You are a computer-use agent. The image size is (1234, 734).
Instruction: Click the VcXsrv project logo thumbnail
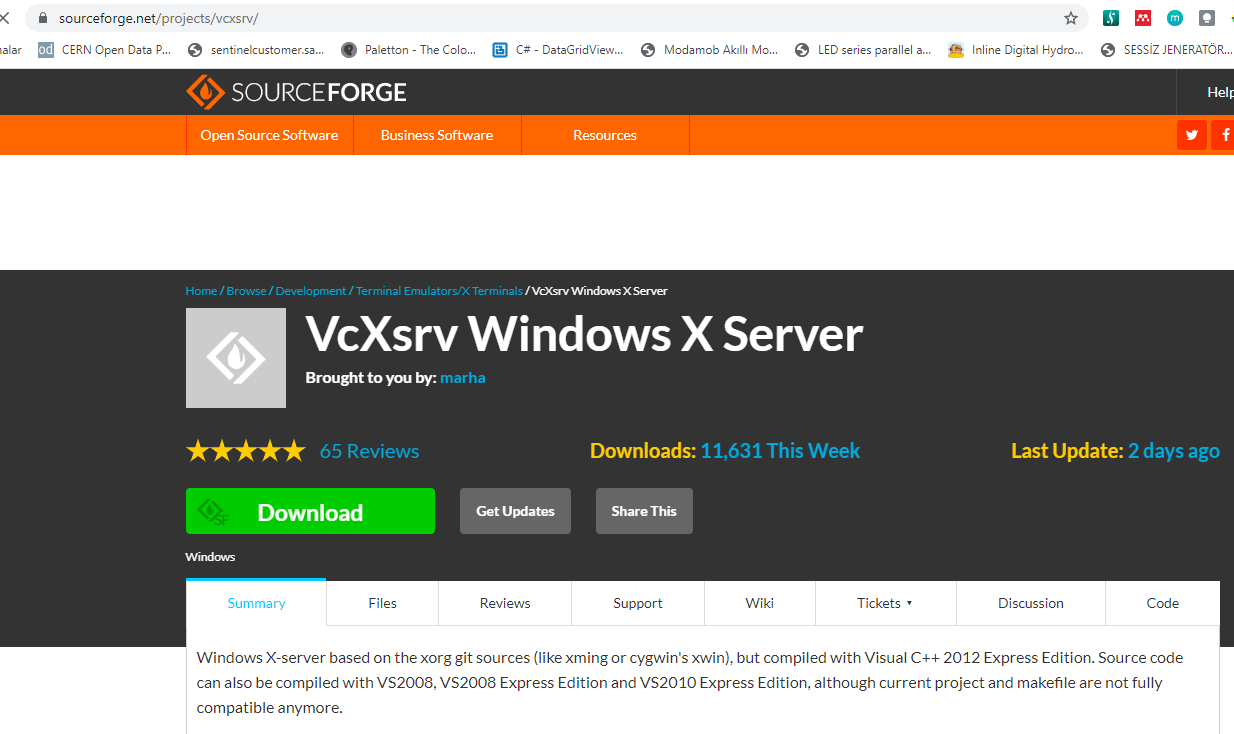[236, 358]
